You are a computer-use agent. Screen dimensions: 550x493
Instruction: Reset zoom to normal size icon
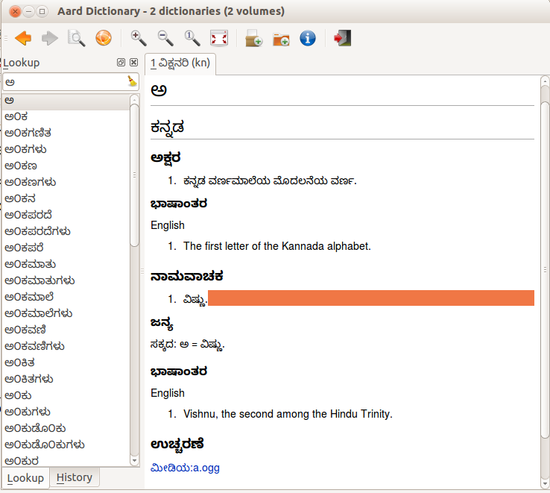[x=192, y=38]
